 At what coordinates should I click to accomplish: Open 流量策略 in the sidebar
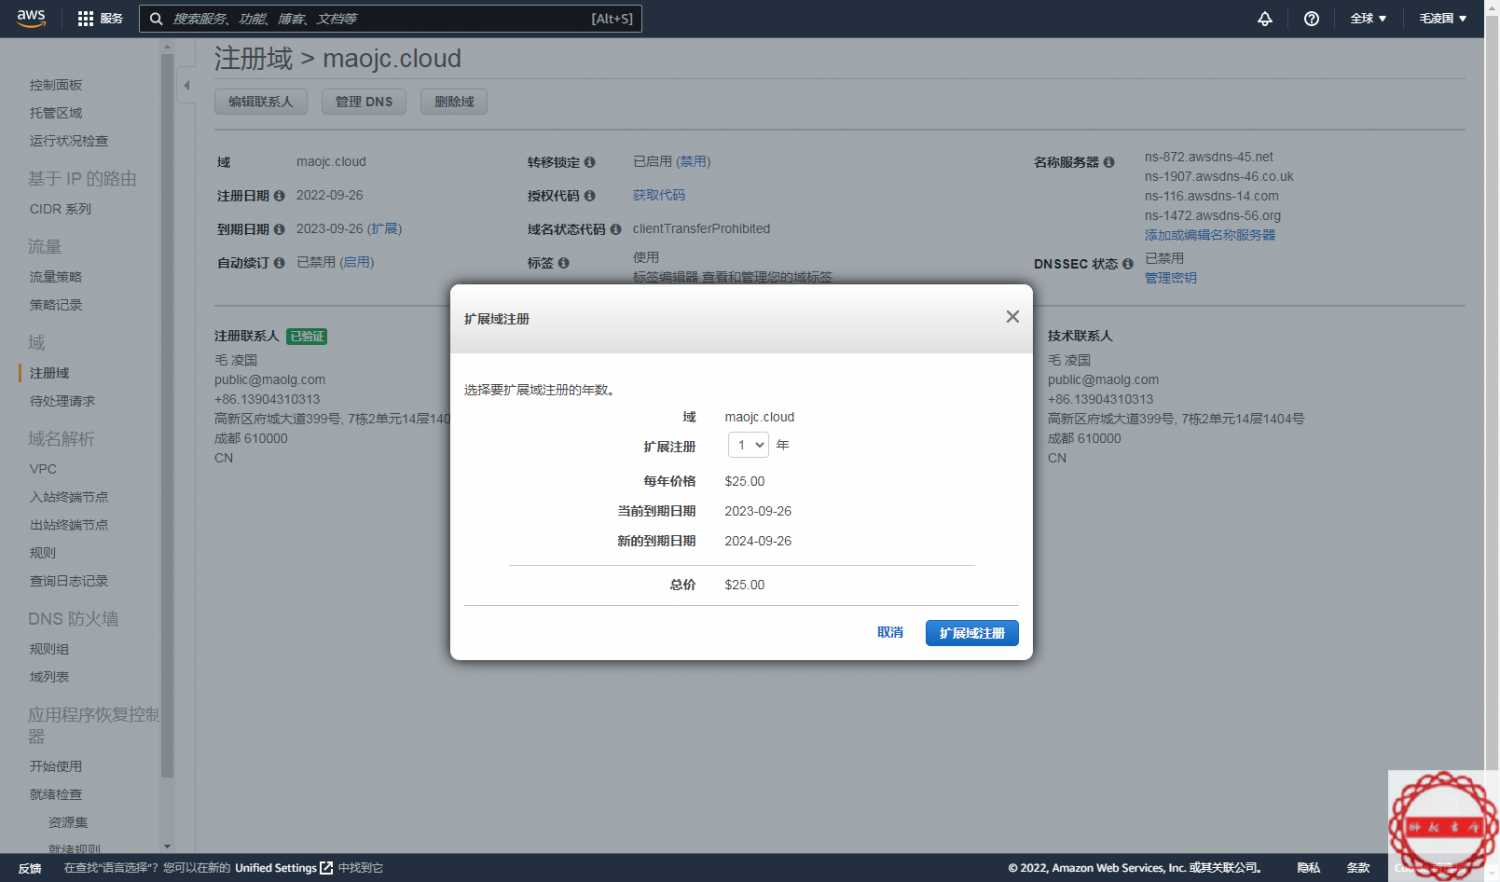(x=56, y=277)
